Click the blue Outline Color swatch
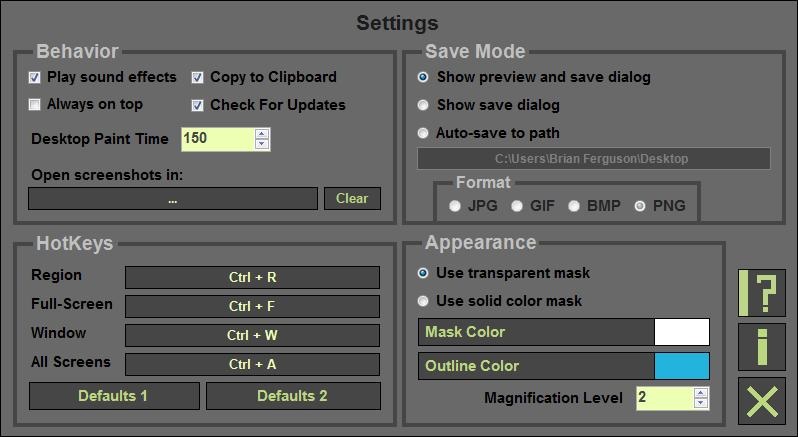Screen dimensions: 798x437 click(x=681, y=366)
